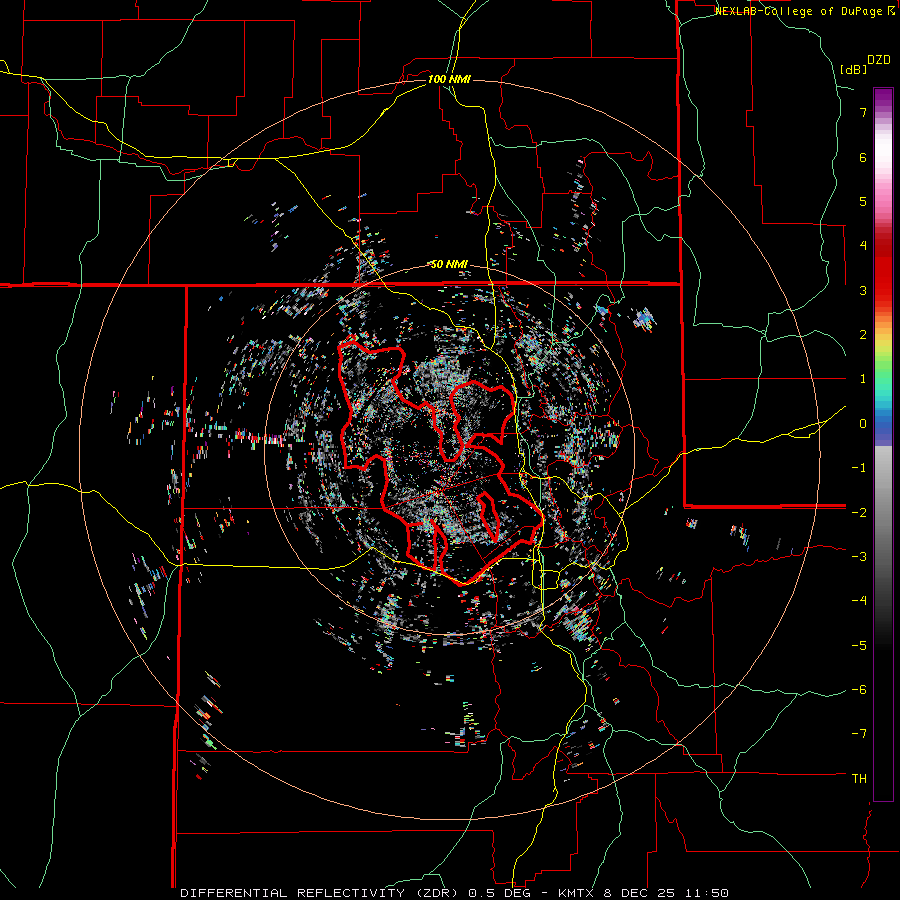Screen dimensions: 900x900
Task: Click the -7 dB value on the color scale
Action: (x=859, y=734)
